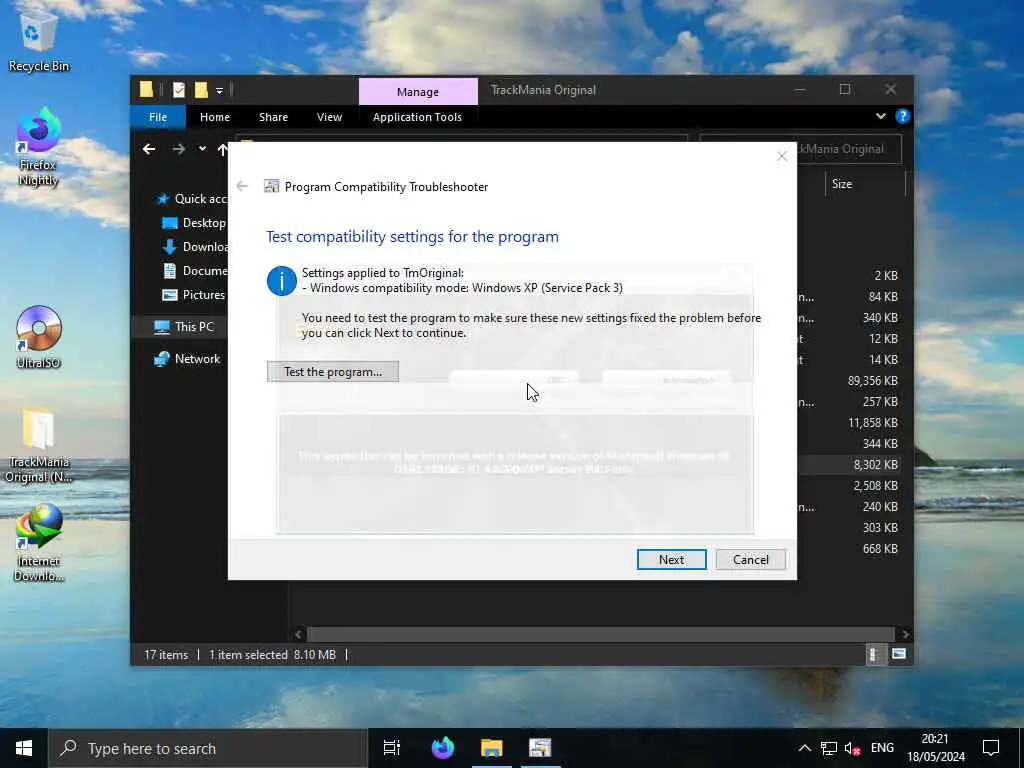
Task: Click the properties quick access toolbar icon
Action: coord(178,90)
